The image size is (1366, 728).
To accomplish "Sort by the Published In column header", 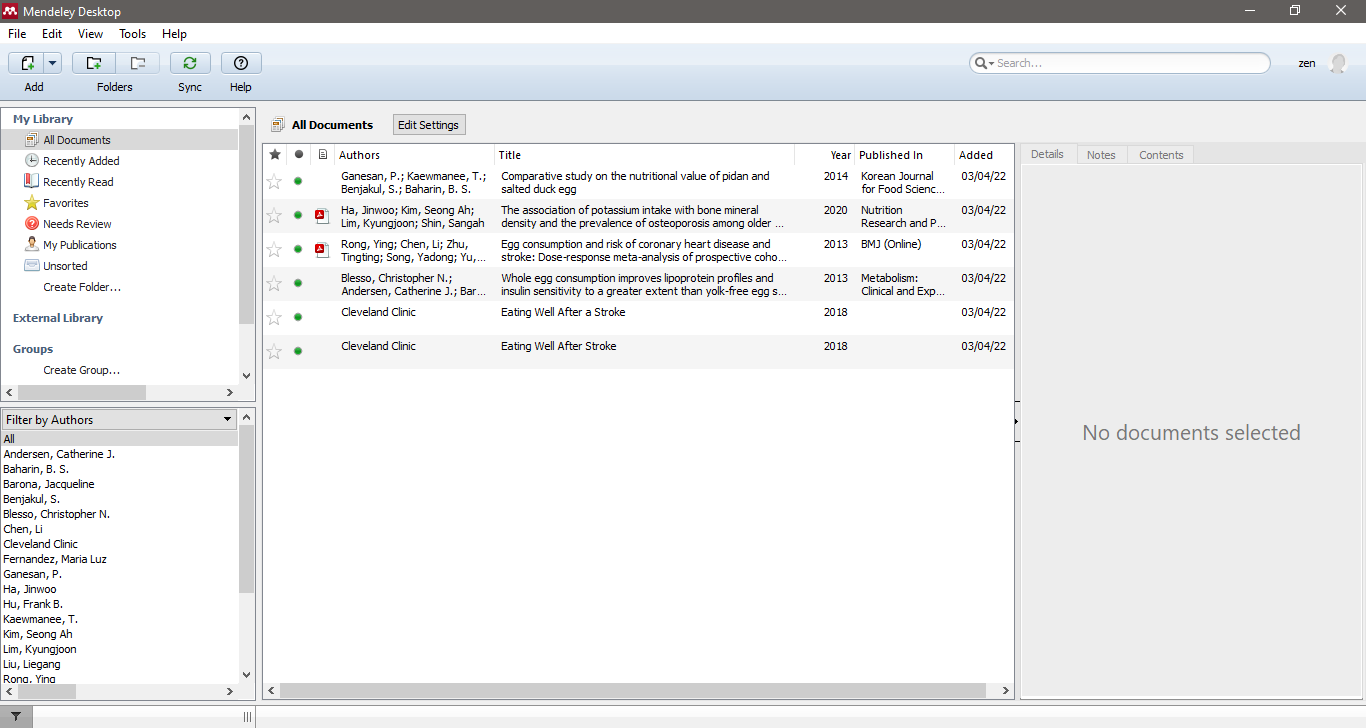I will point(904,155).
